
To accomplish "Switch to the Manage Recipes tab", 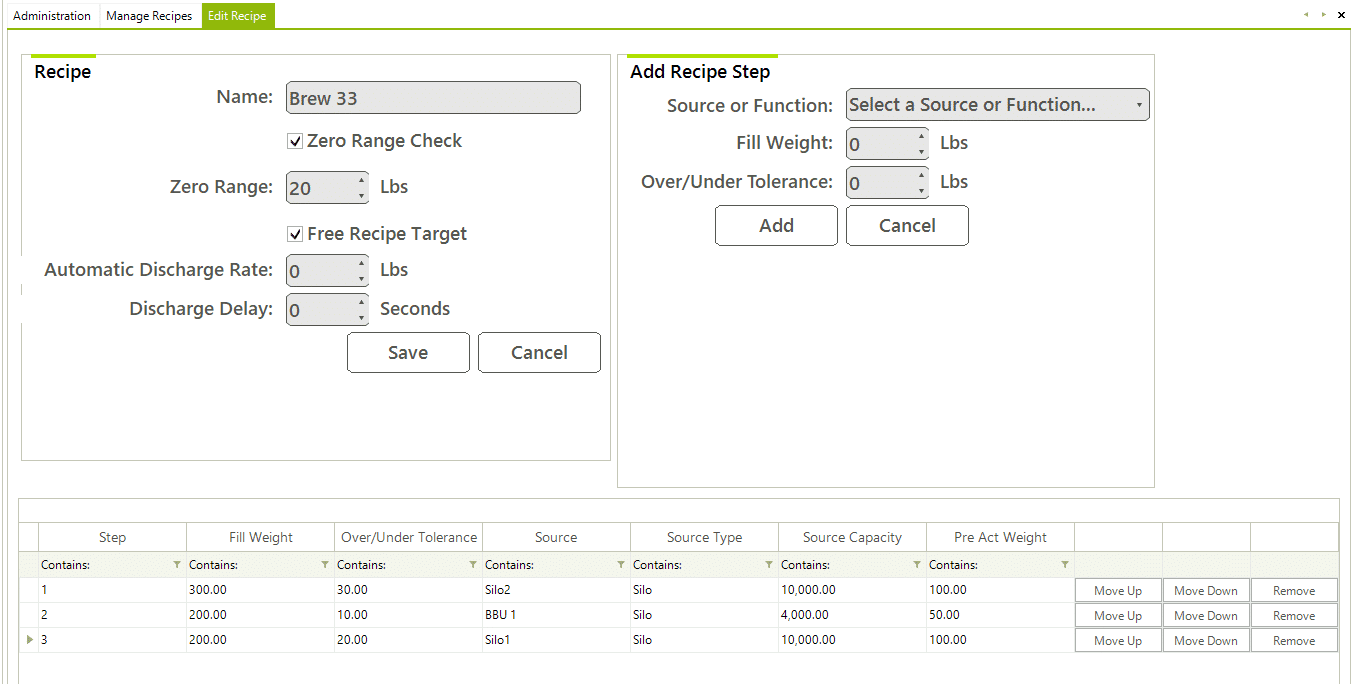I will tap(149, 16).
